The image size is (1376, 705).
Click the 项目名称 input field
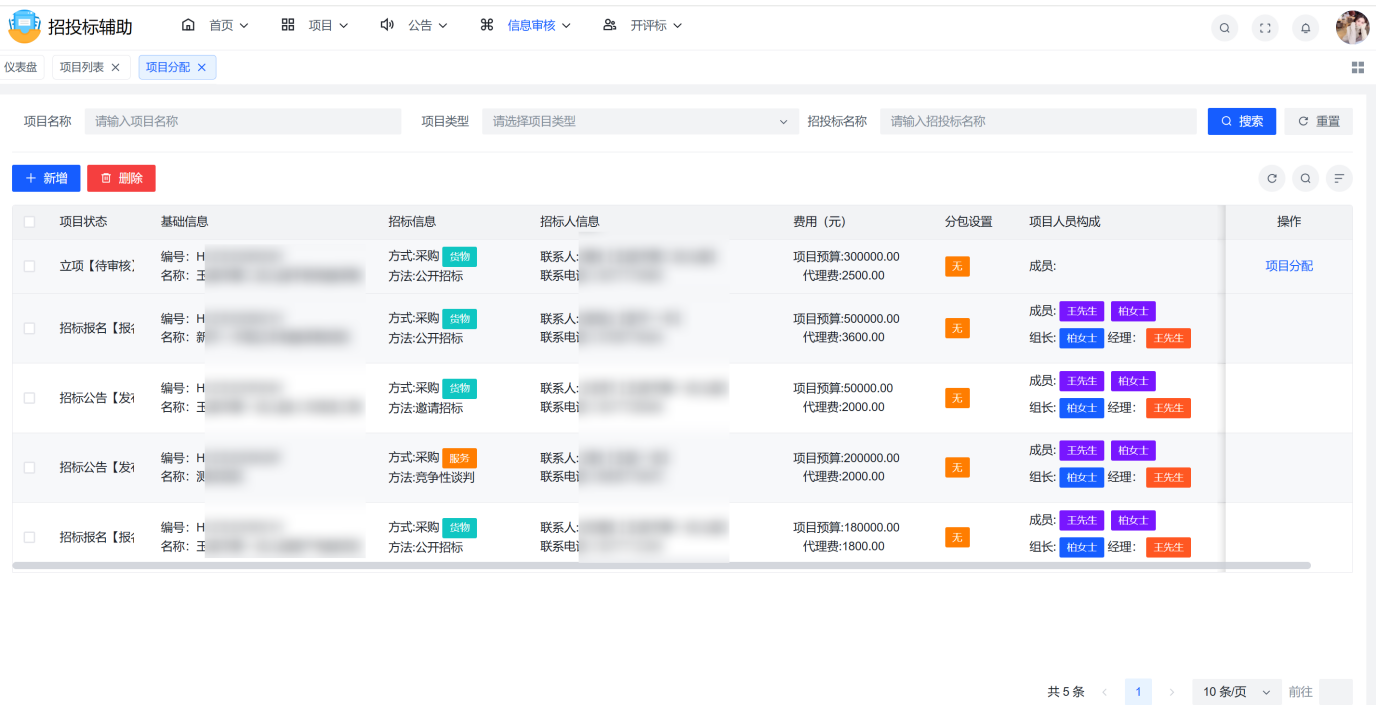[240, 120]
